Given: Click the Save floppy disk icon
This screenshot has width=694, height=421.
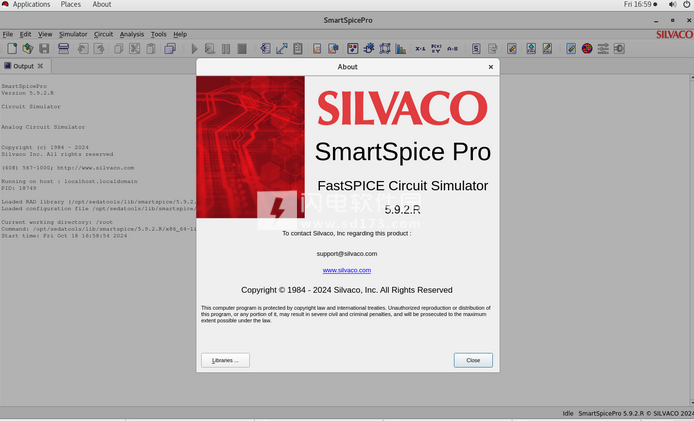Looking at the screenshot, I should coord(44,49).
